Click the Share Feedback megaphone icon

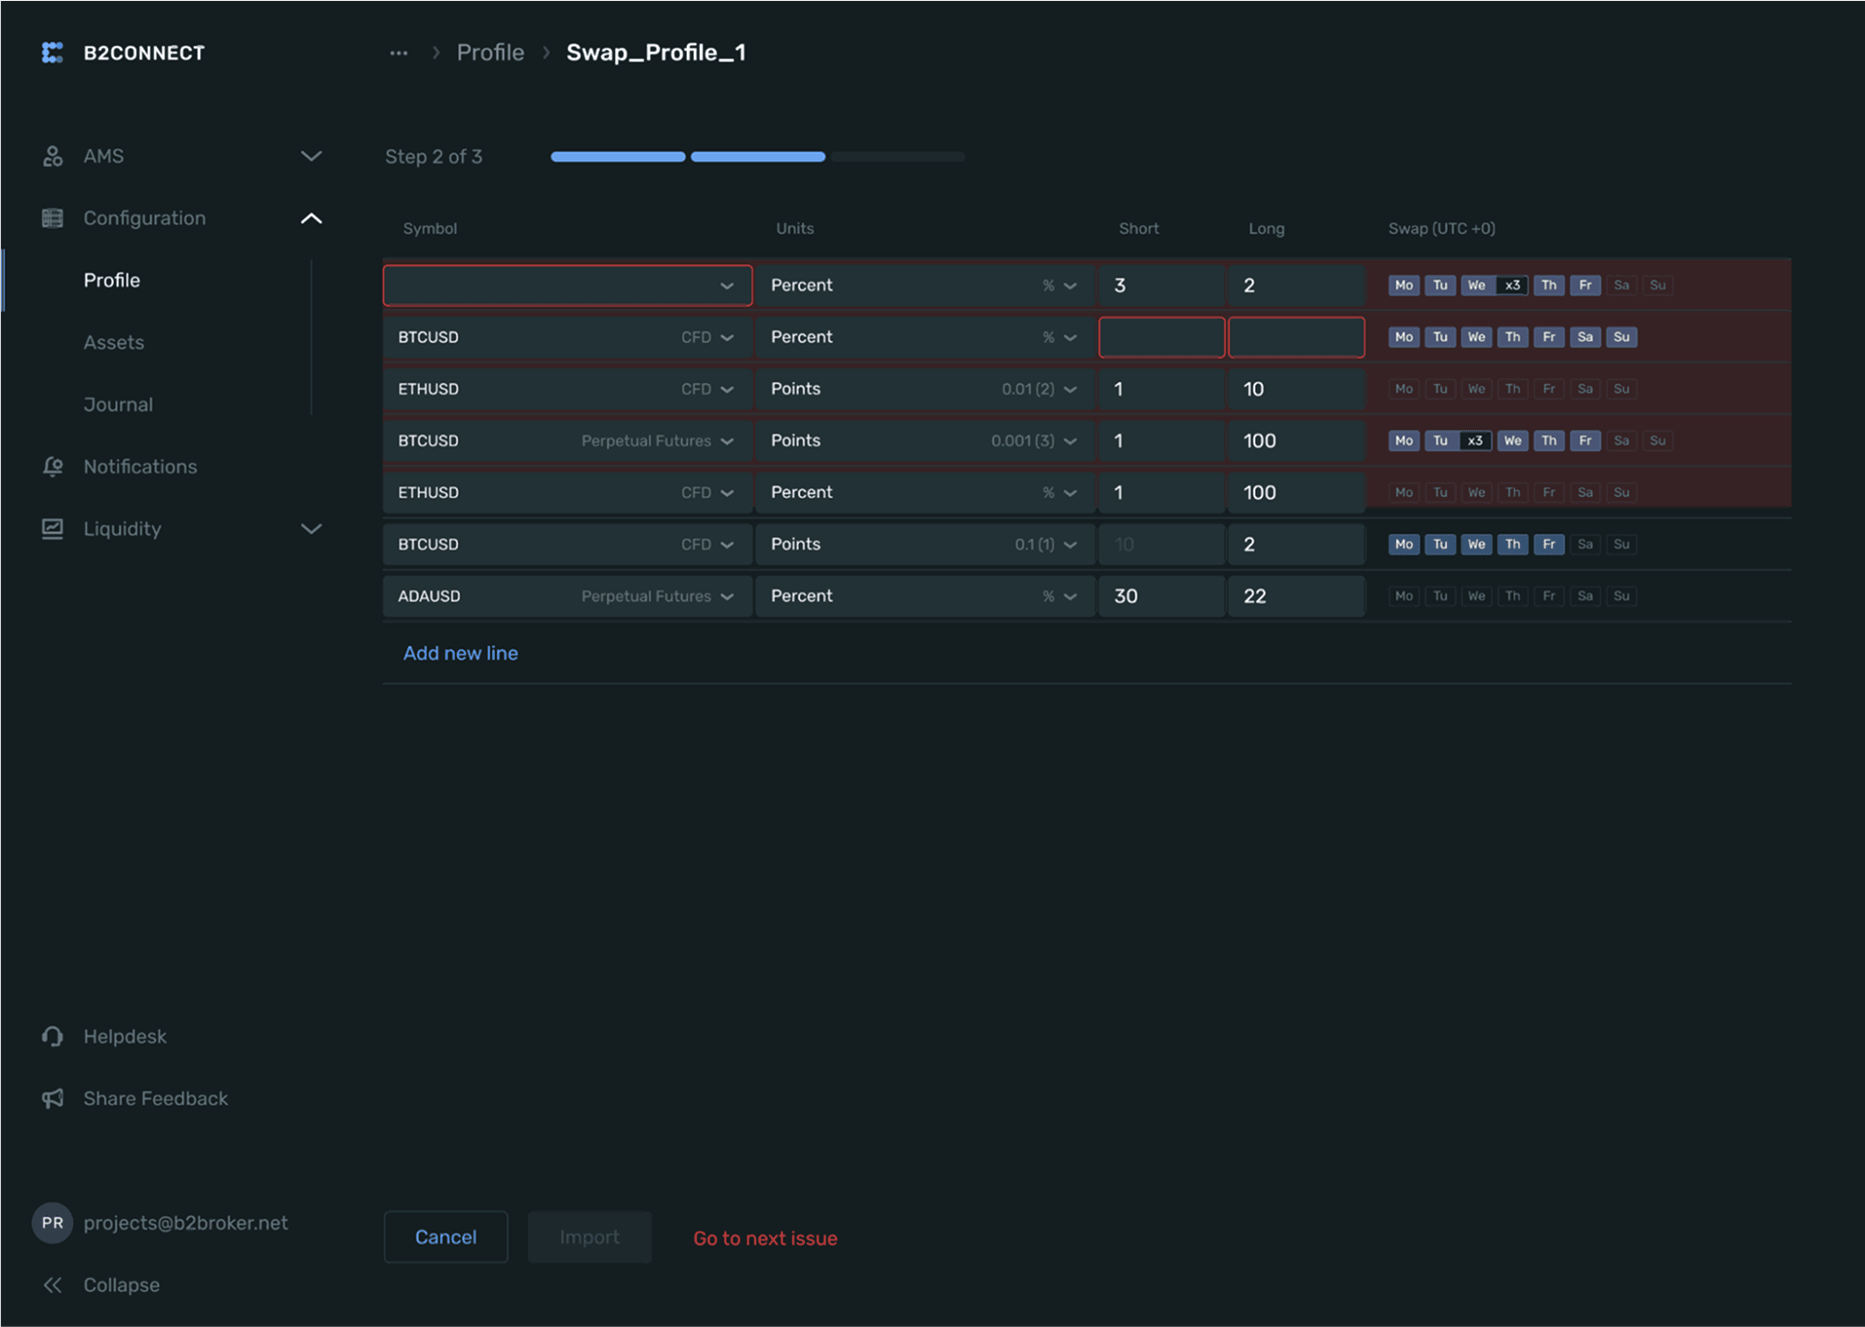click(53, 1098)
